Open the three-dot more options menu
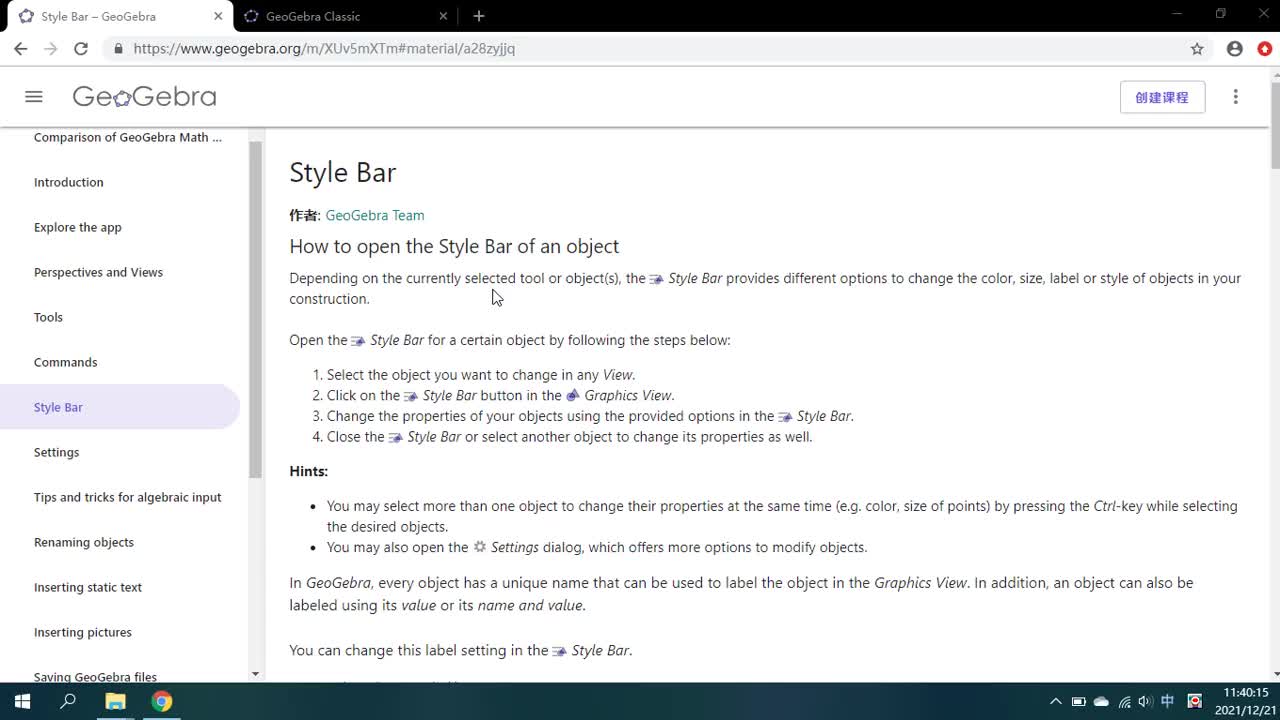 tap(1236, 97)
